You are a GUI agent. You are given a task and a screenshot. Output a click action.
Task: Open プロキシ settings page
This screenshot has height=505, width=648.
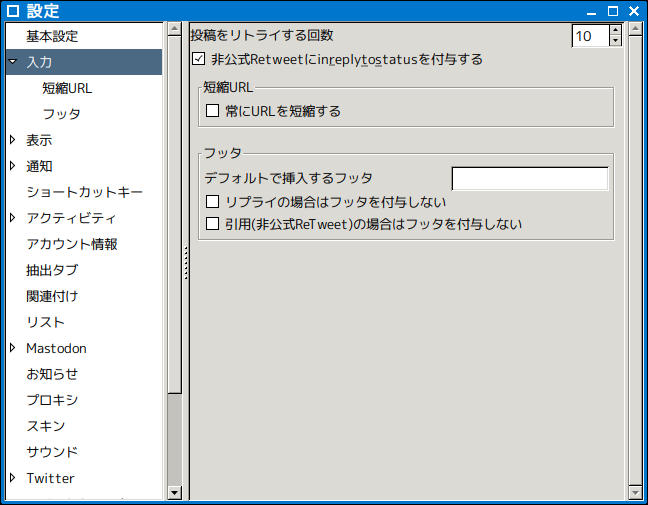[52, 400]
